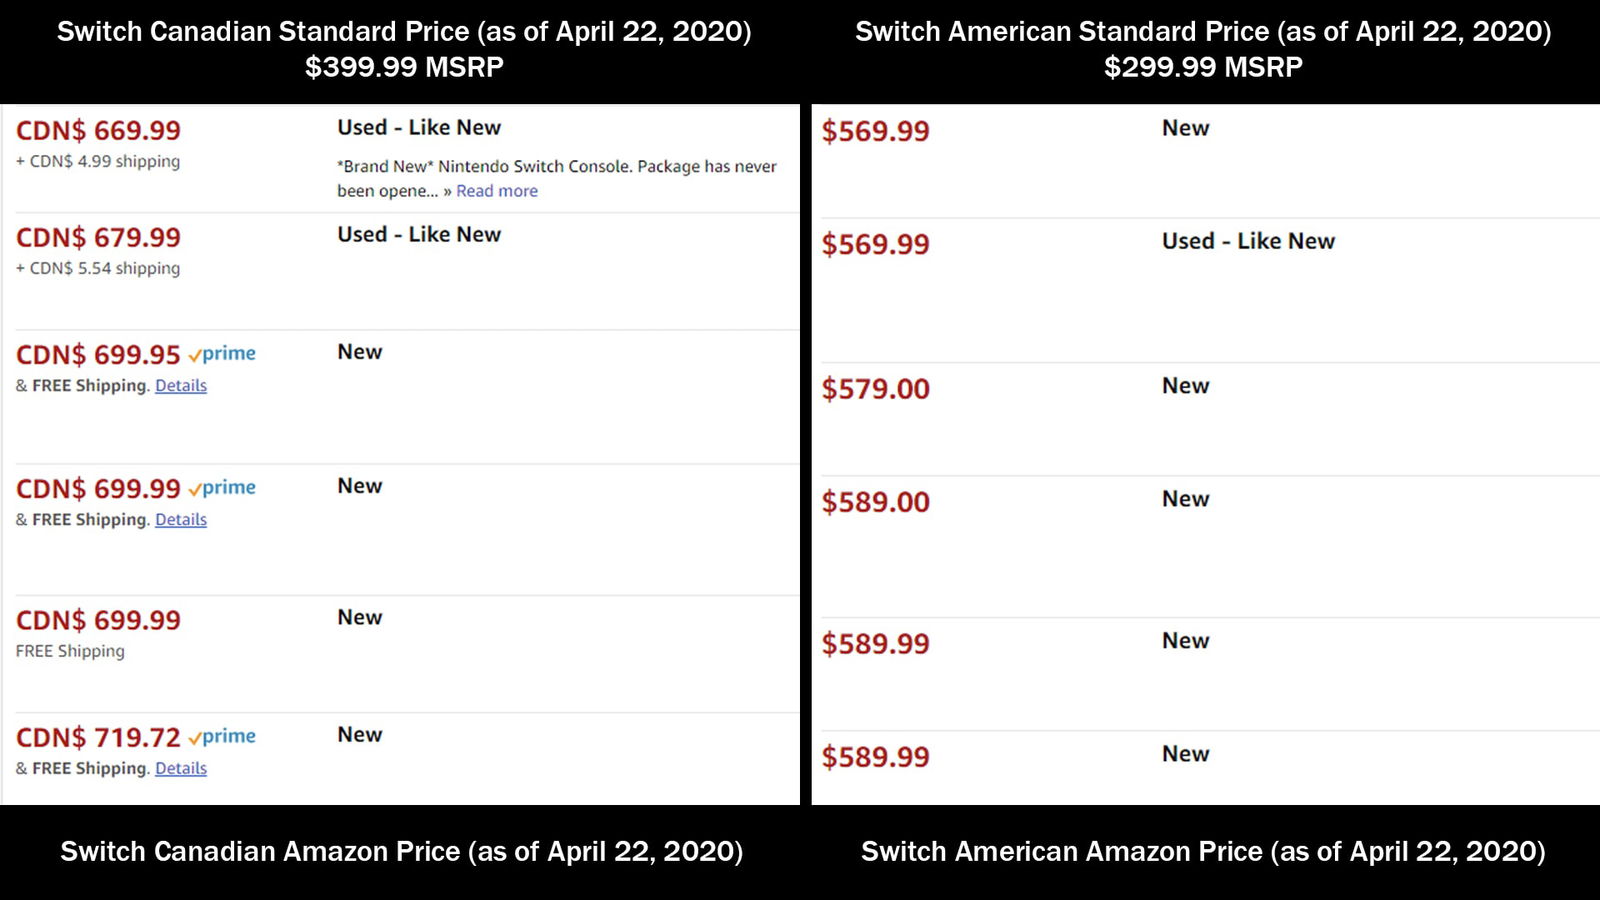The width and height of the screenshot is (1600, 900).
Task: Click the top Used - Like New Canadian condition label
Action: click(418, 127)
